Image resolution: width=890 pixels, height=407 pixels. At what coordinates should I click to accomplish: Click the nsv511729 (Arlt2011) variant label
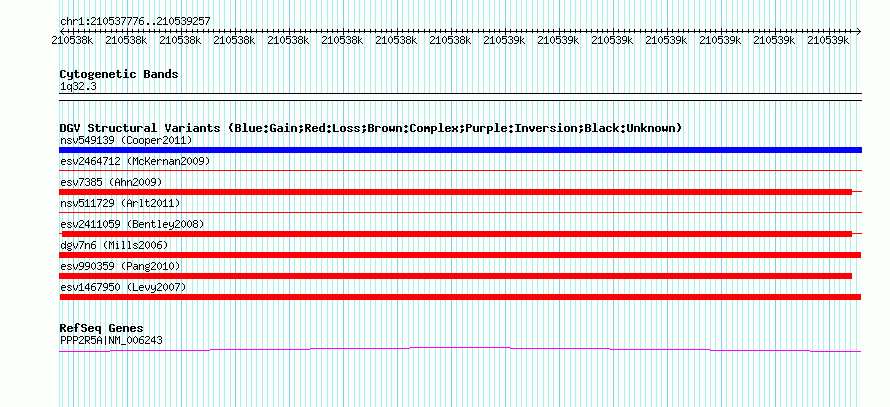pyautogui.click(x=120, y=203)
